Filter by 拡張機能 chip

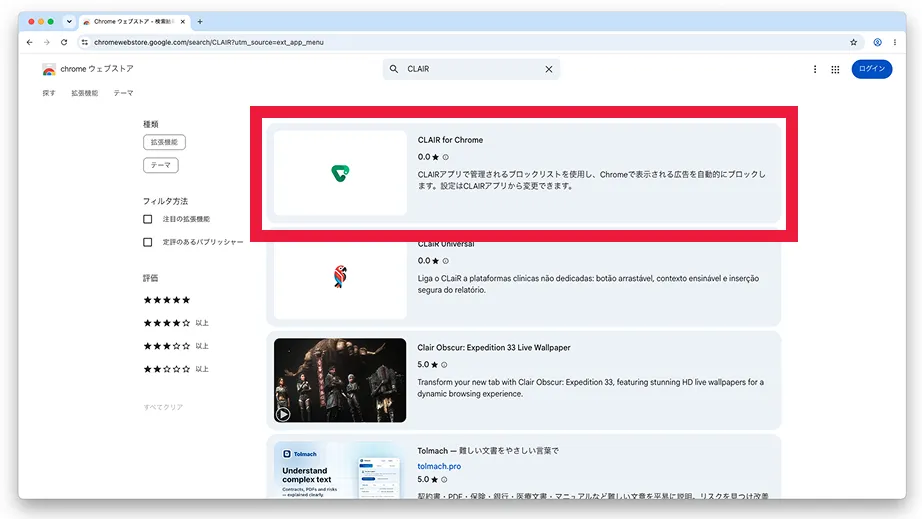click(x=164, y=142)
